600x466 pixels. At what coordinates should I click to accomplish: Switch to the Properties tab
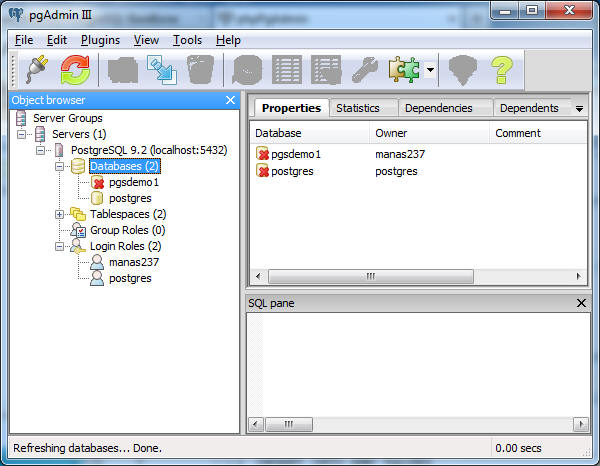pos(291,108)
